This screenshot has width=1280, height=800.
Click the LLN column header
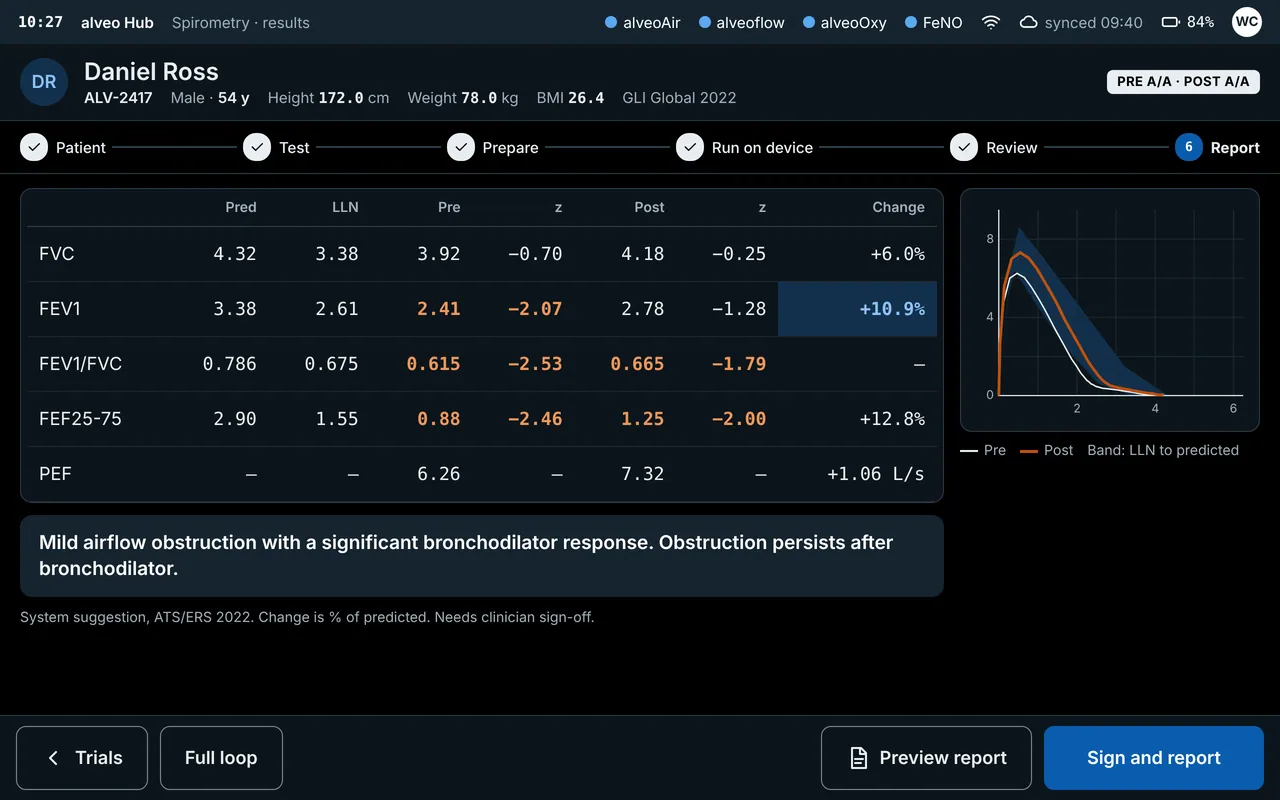[x=345, y=207]
